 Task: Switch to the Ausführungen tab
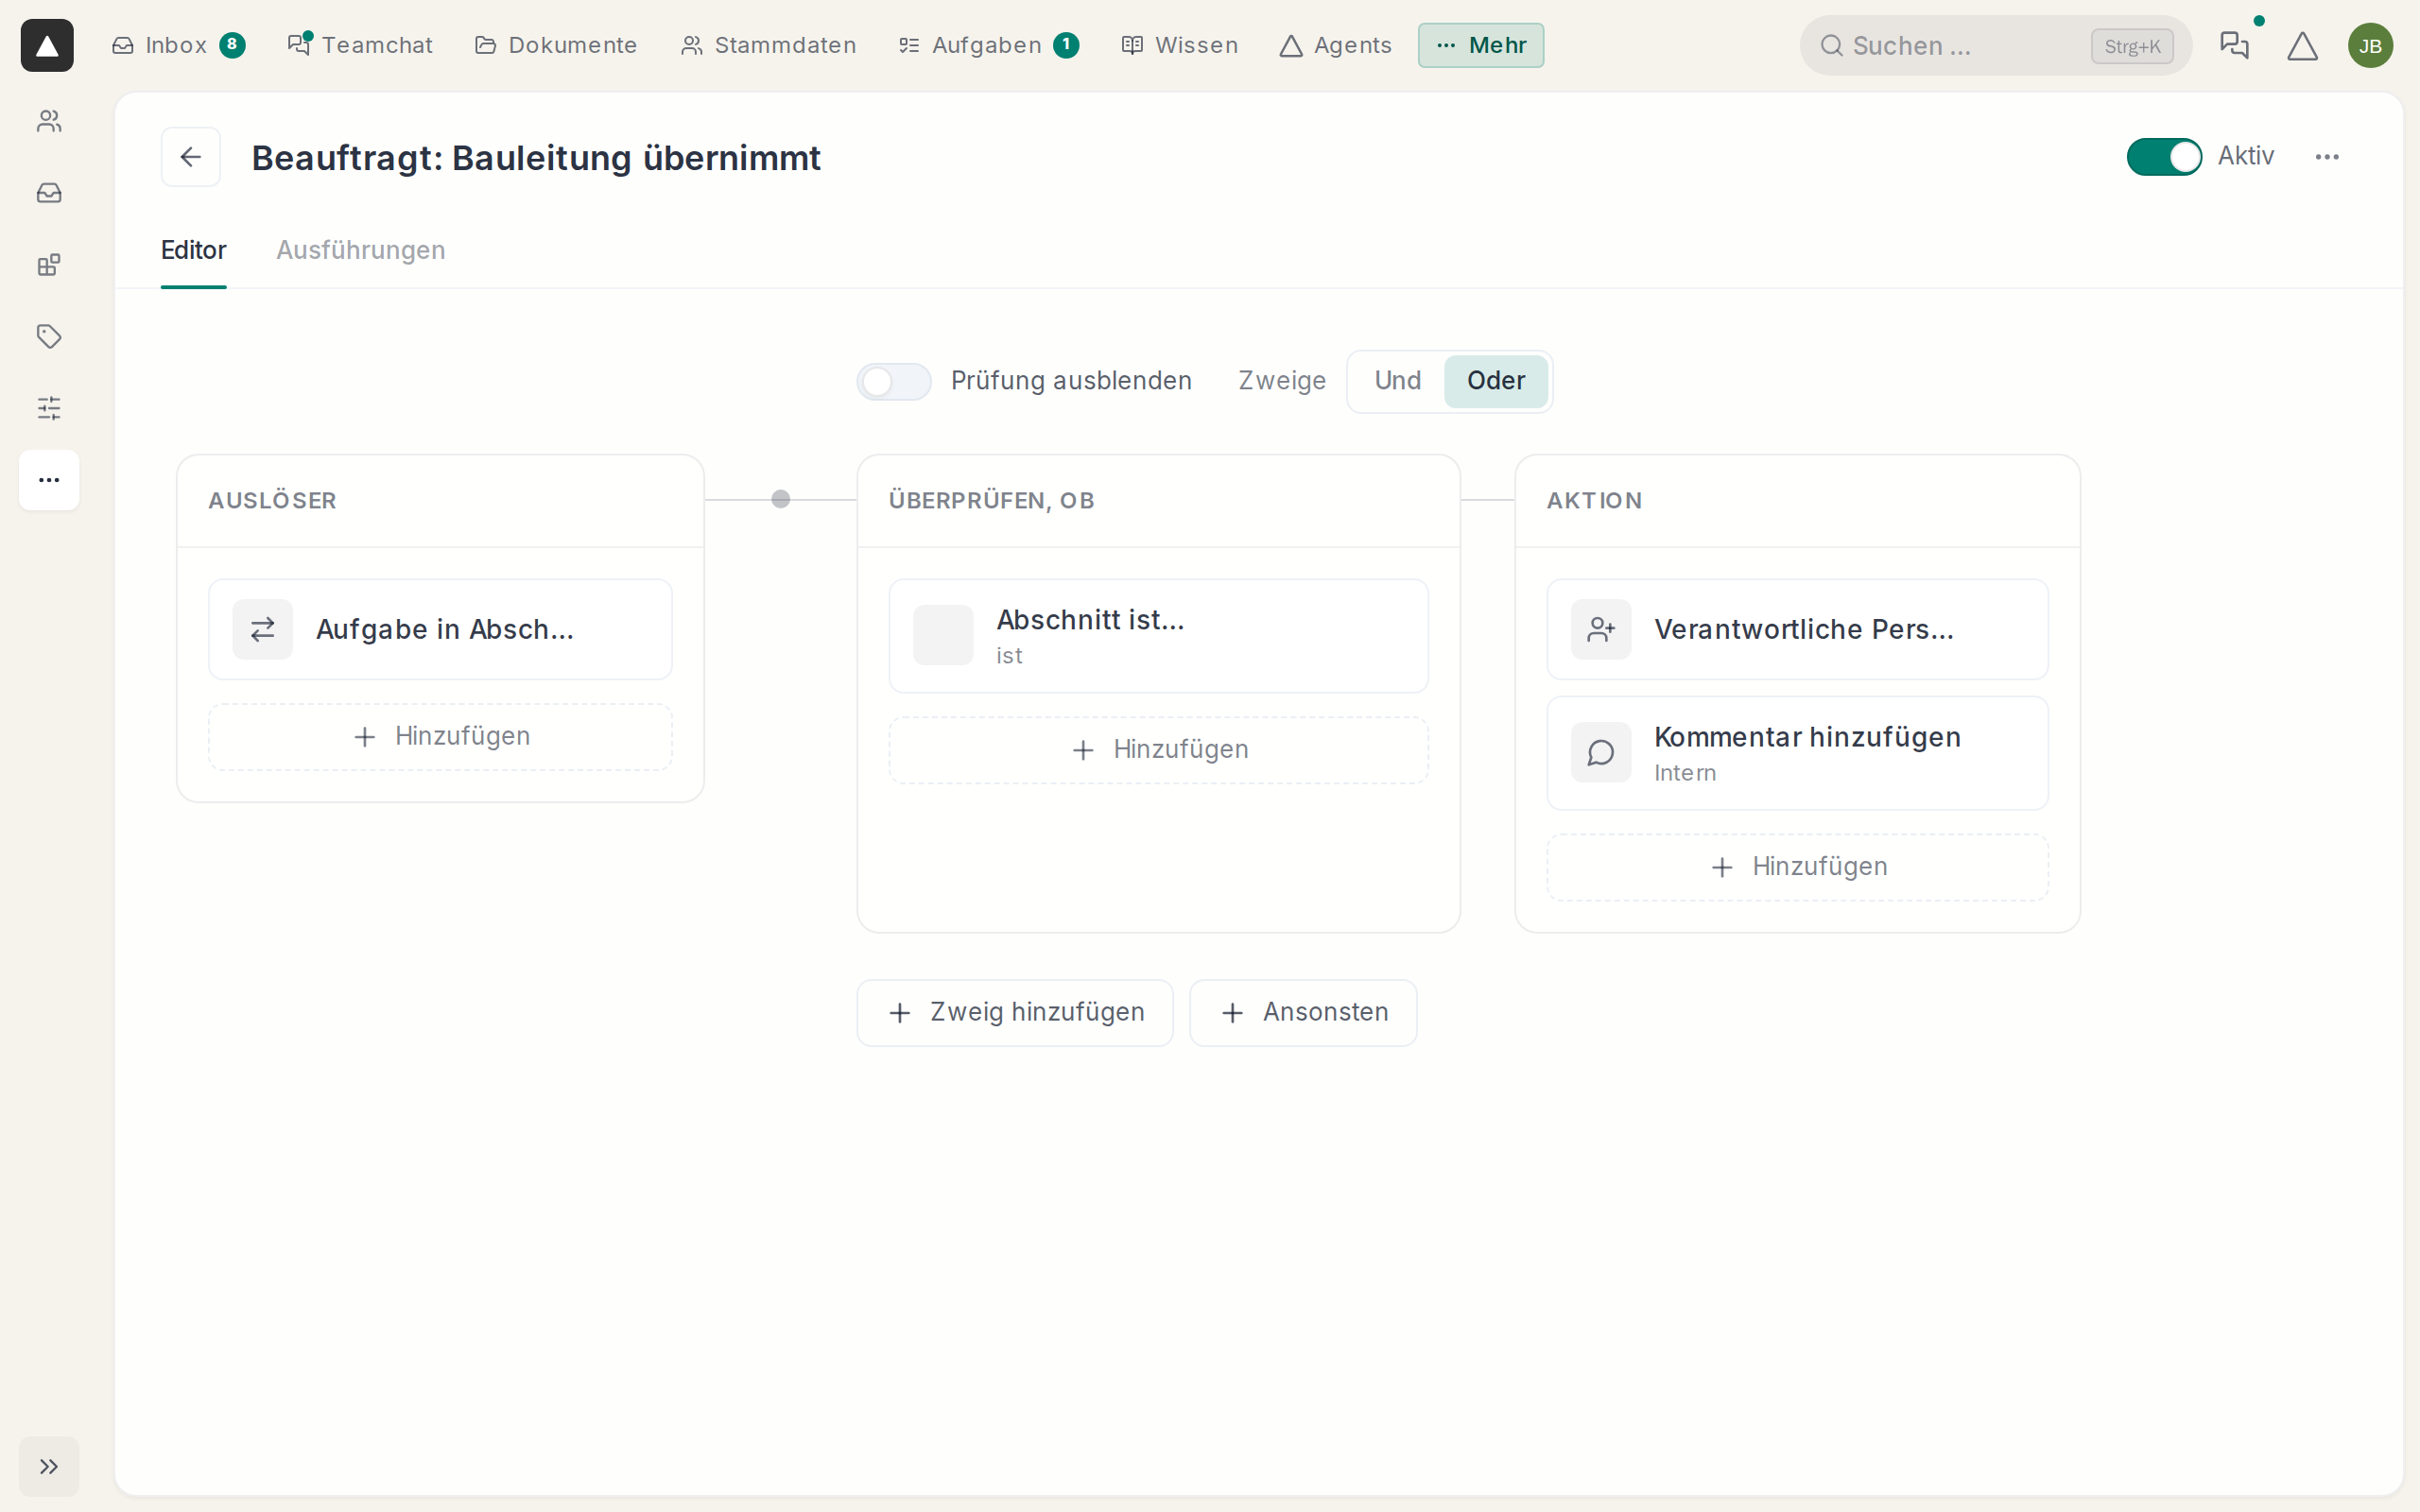coord(361,250)
